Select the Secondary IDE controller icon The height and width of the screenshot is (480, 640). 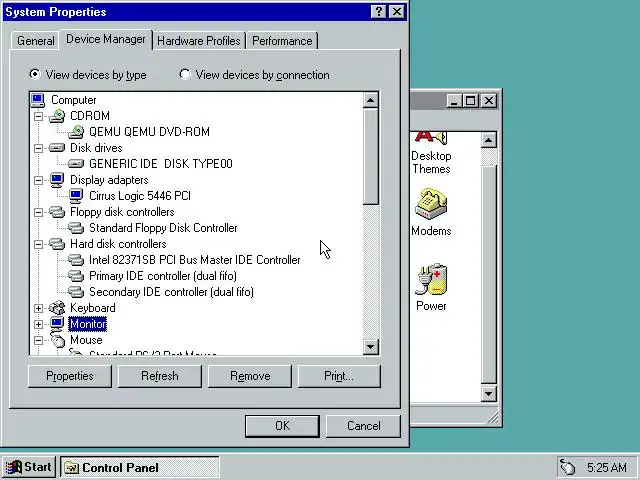(76, 292)
